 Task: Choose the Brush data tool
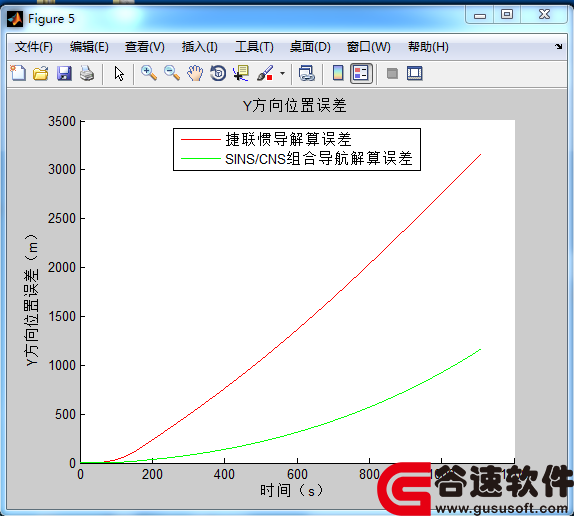tap(265, 74)
